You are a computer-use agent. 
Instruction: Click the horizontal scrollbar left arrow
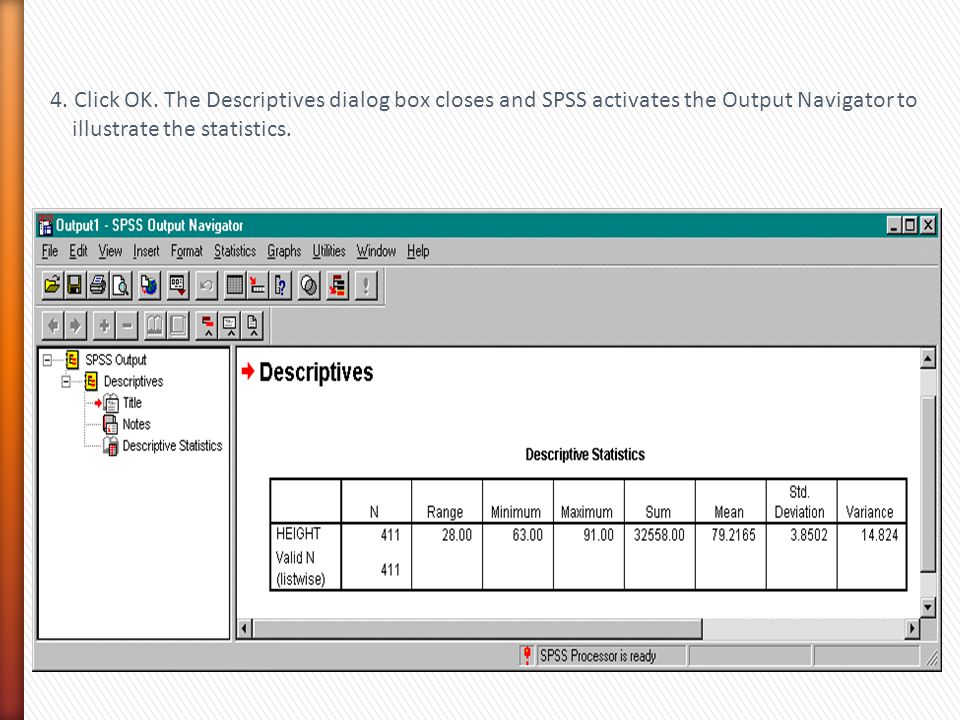pyautogui.click(x=245, y=628)
